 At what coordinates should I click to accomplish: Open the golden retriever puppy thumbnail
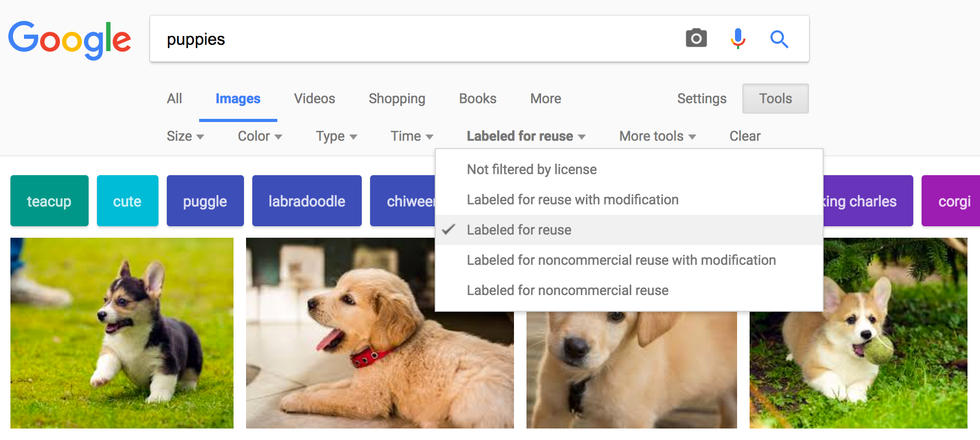[379, 333]
